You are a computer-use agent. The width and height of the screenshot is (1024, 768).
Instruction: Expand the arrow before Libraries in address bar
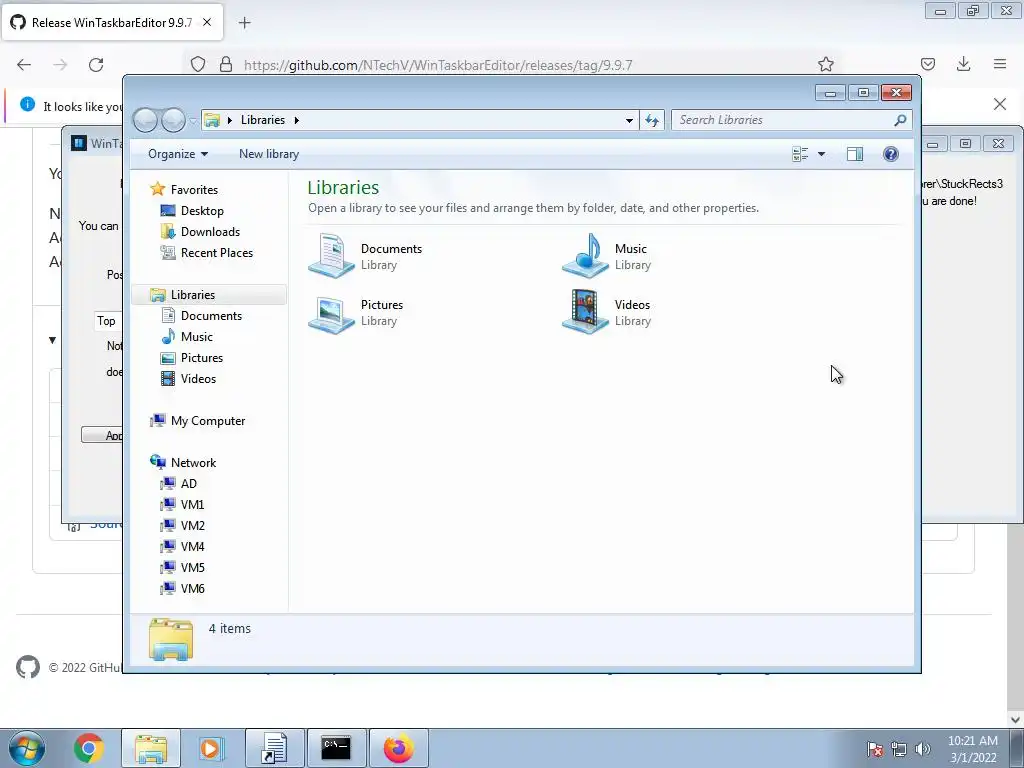click(230, 120)
